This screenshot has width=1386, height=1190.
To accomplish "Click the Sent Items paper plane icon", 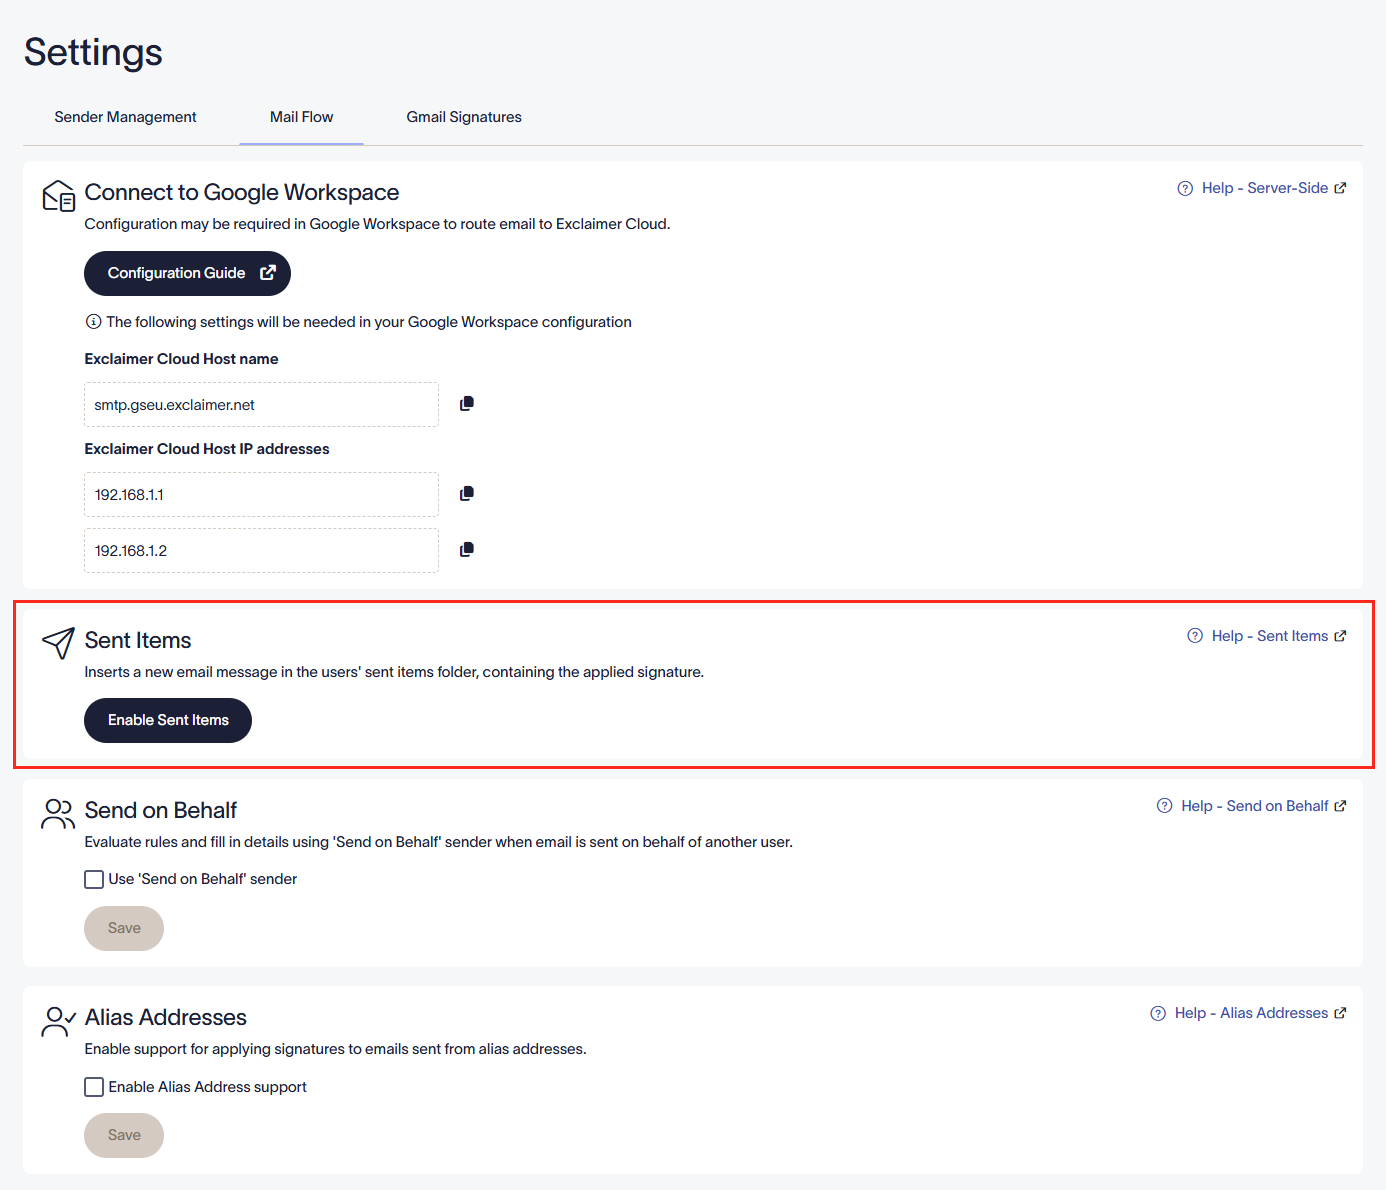I will tap(58, 643).
